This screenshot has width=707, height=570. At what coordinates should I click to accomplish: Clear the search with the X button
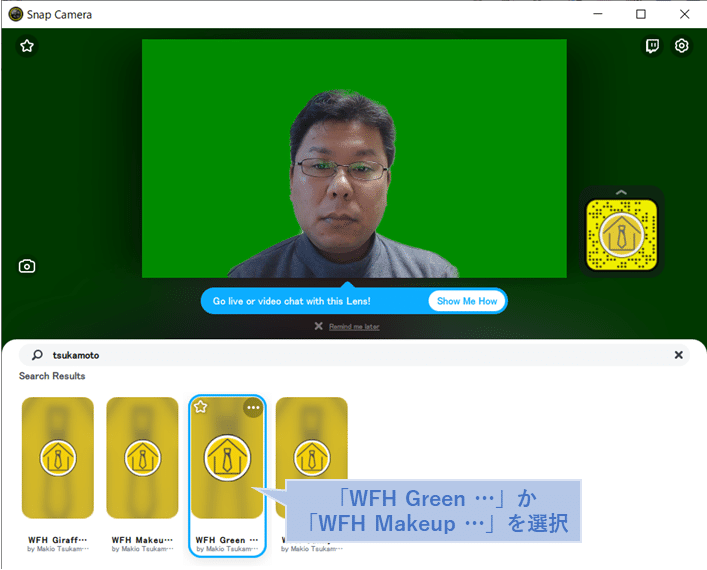678,355
